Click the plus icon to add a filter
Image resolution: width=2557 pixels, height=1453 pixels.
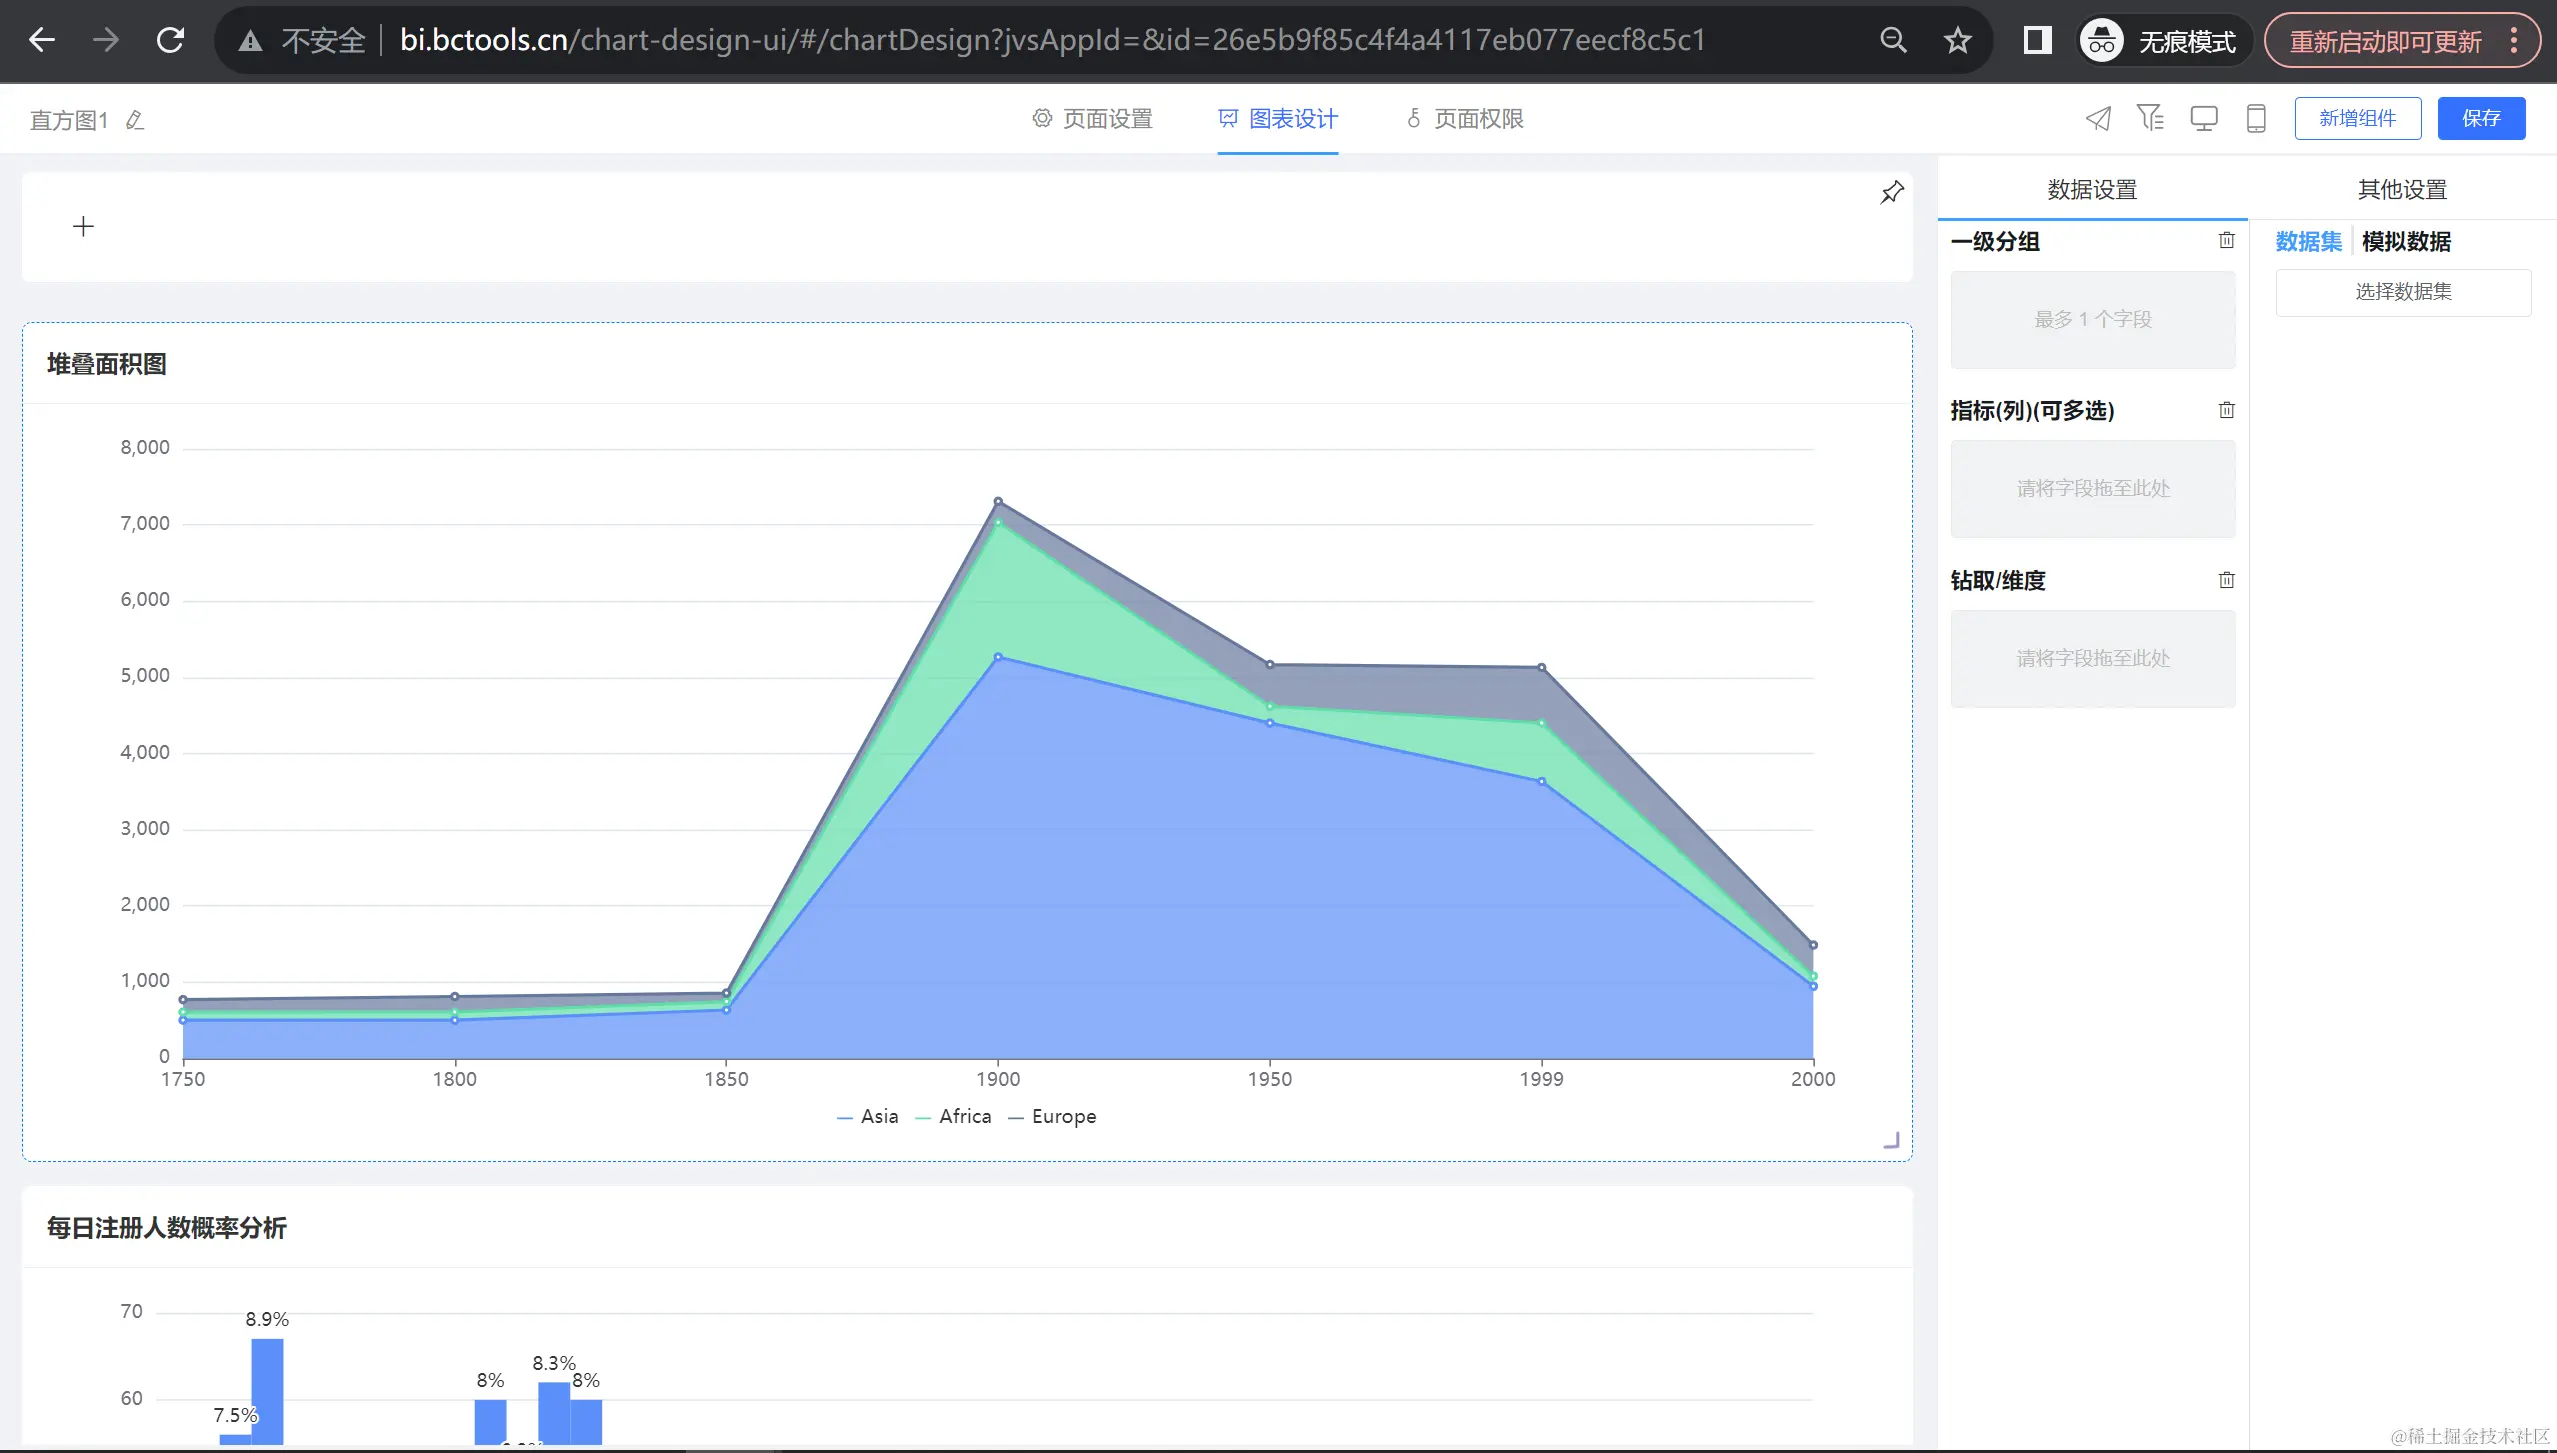pyautogui.click(x=84, y=227)
